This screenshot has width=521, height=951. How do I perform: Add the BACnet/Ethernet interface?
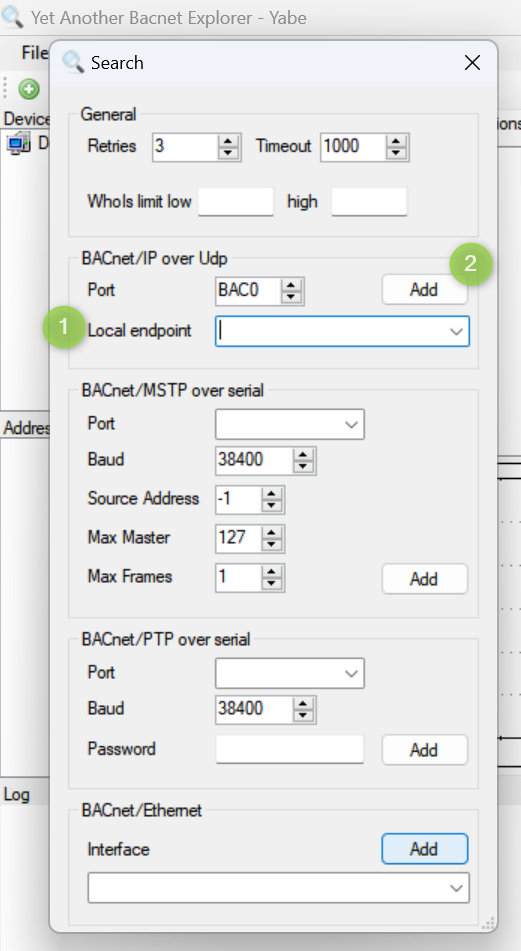pyautogui.click(x=425, y=849)
